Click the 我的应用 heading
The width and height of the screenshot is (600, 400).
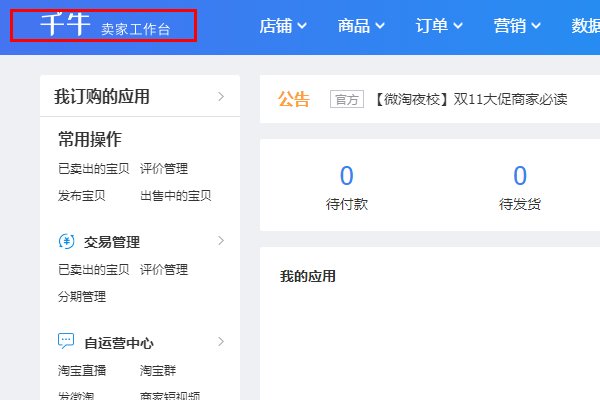tap(308, 276)
